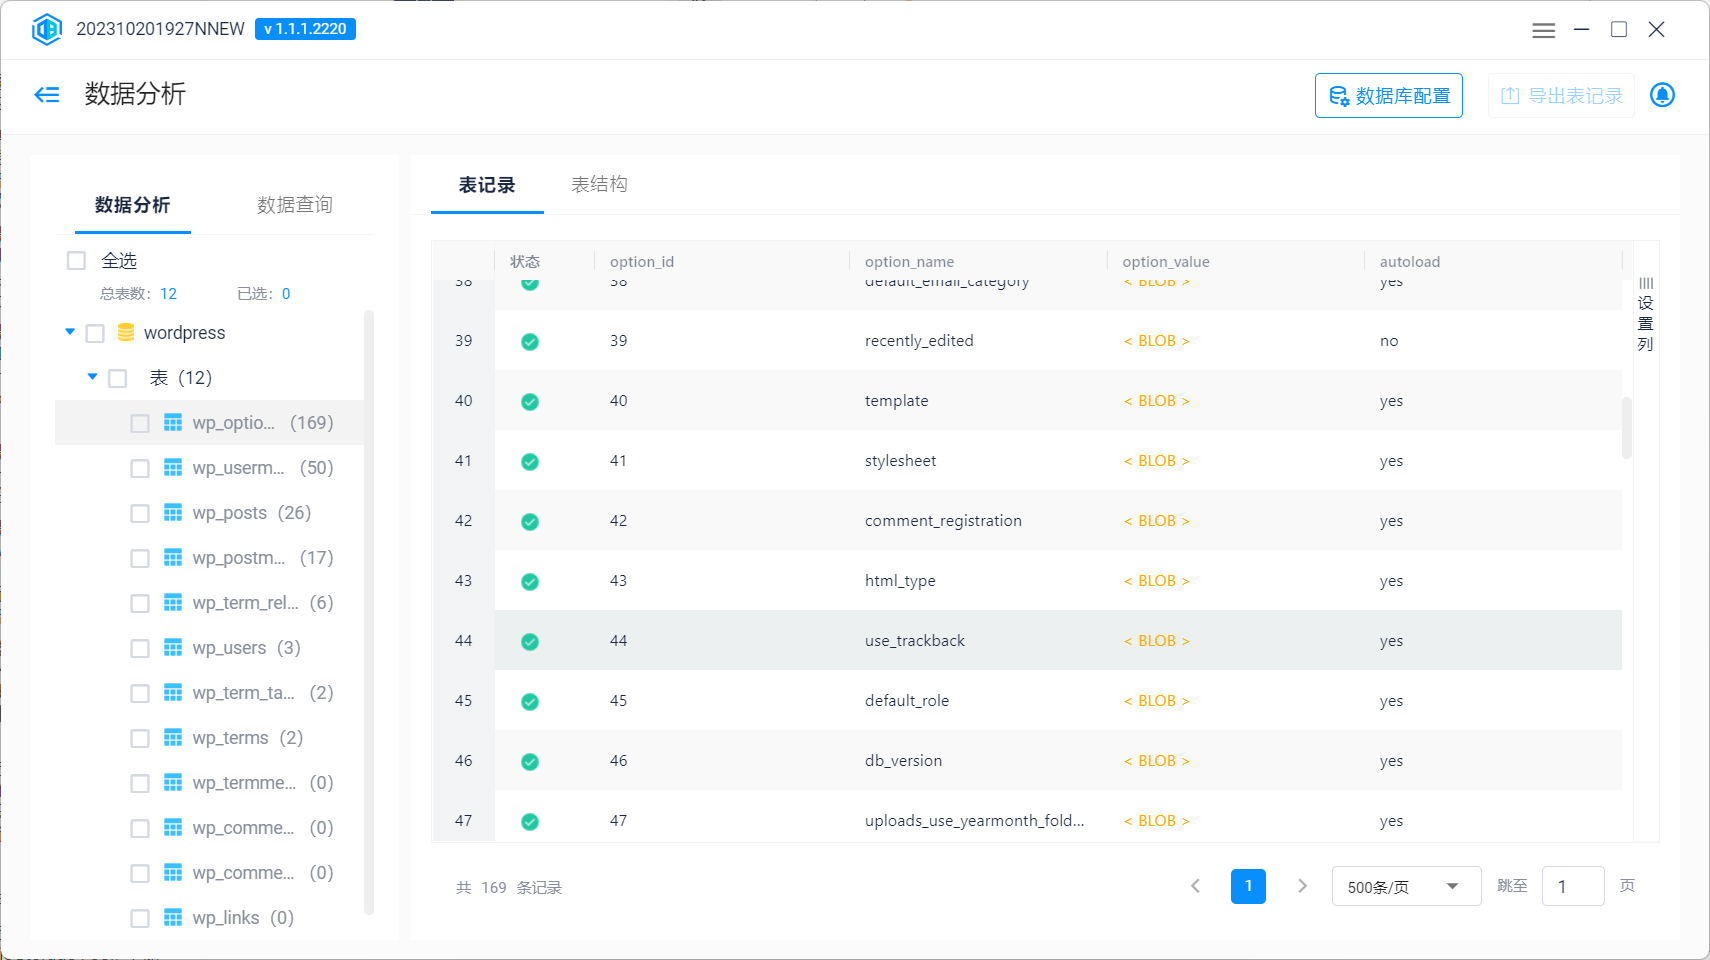
Task: Collapse the 表 (12) tree node
Action: click(x=92, y=377)
